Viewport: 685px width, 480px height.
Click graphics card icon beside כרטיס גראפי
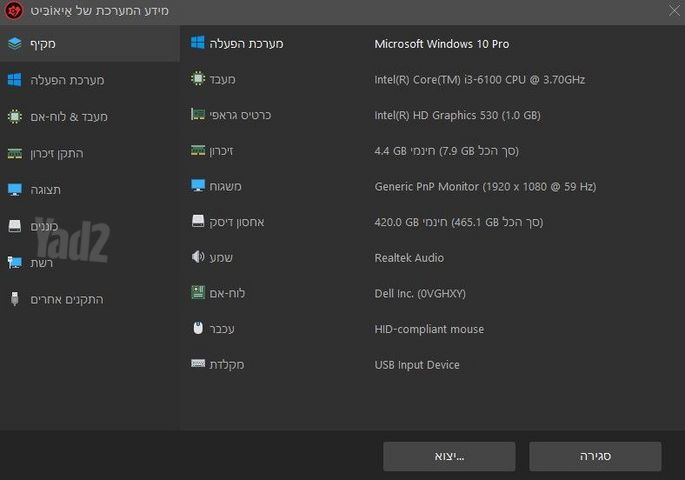[x=198, y=114]
